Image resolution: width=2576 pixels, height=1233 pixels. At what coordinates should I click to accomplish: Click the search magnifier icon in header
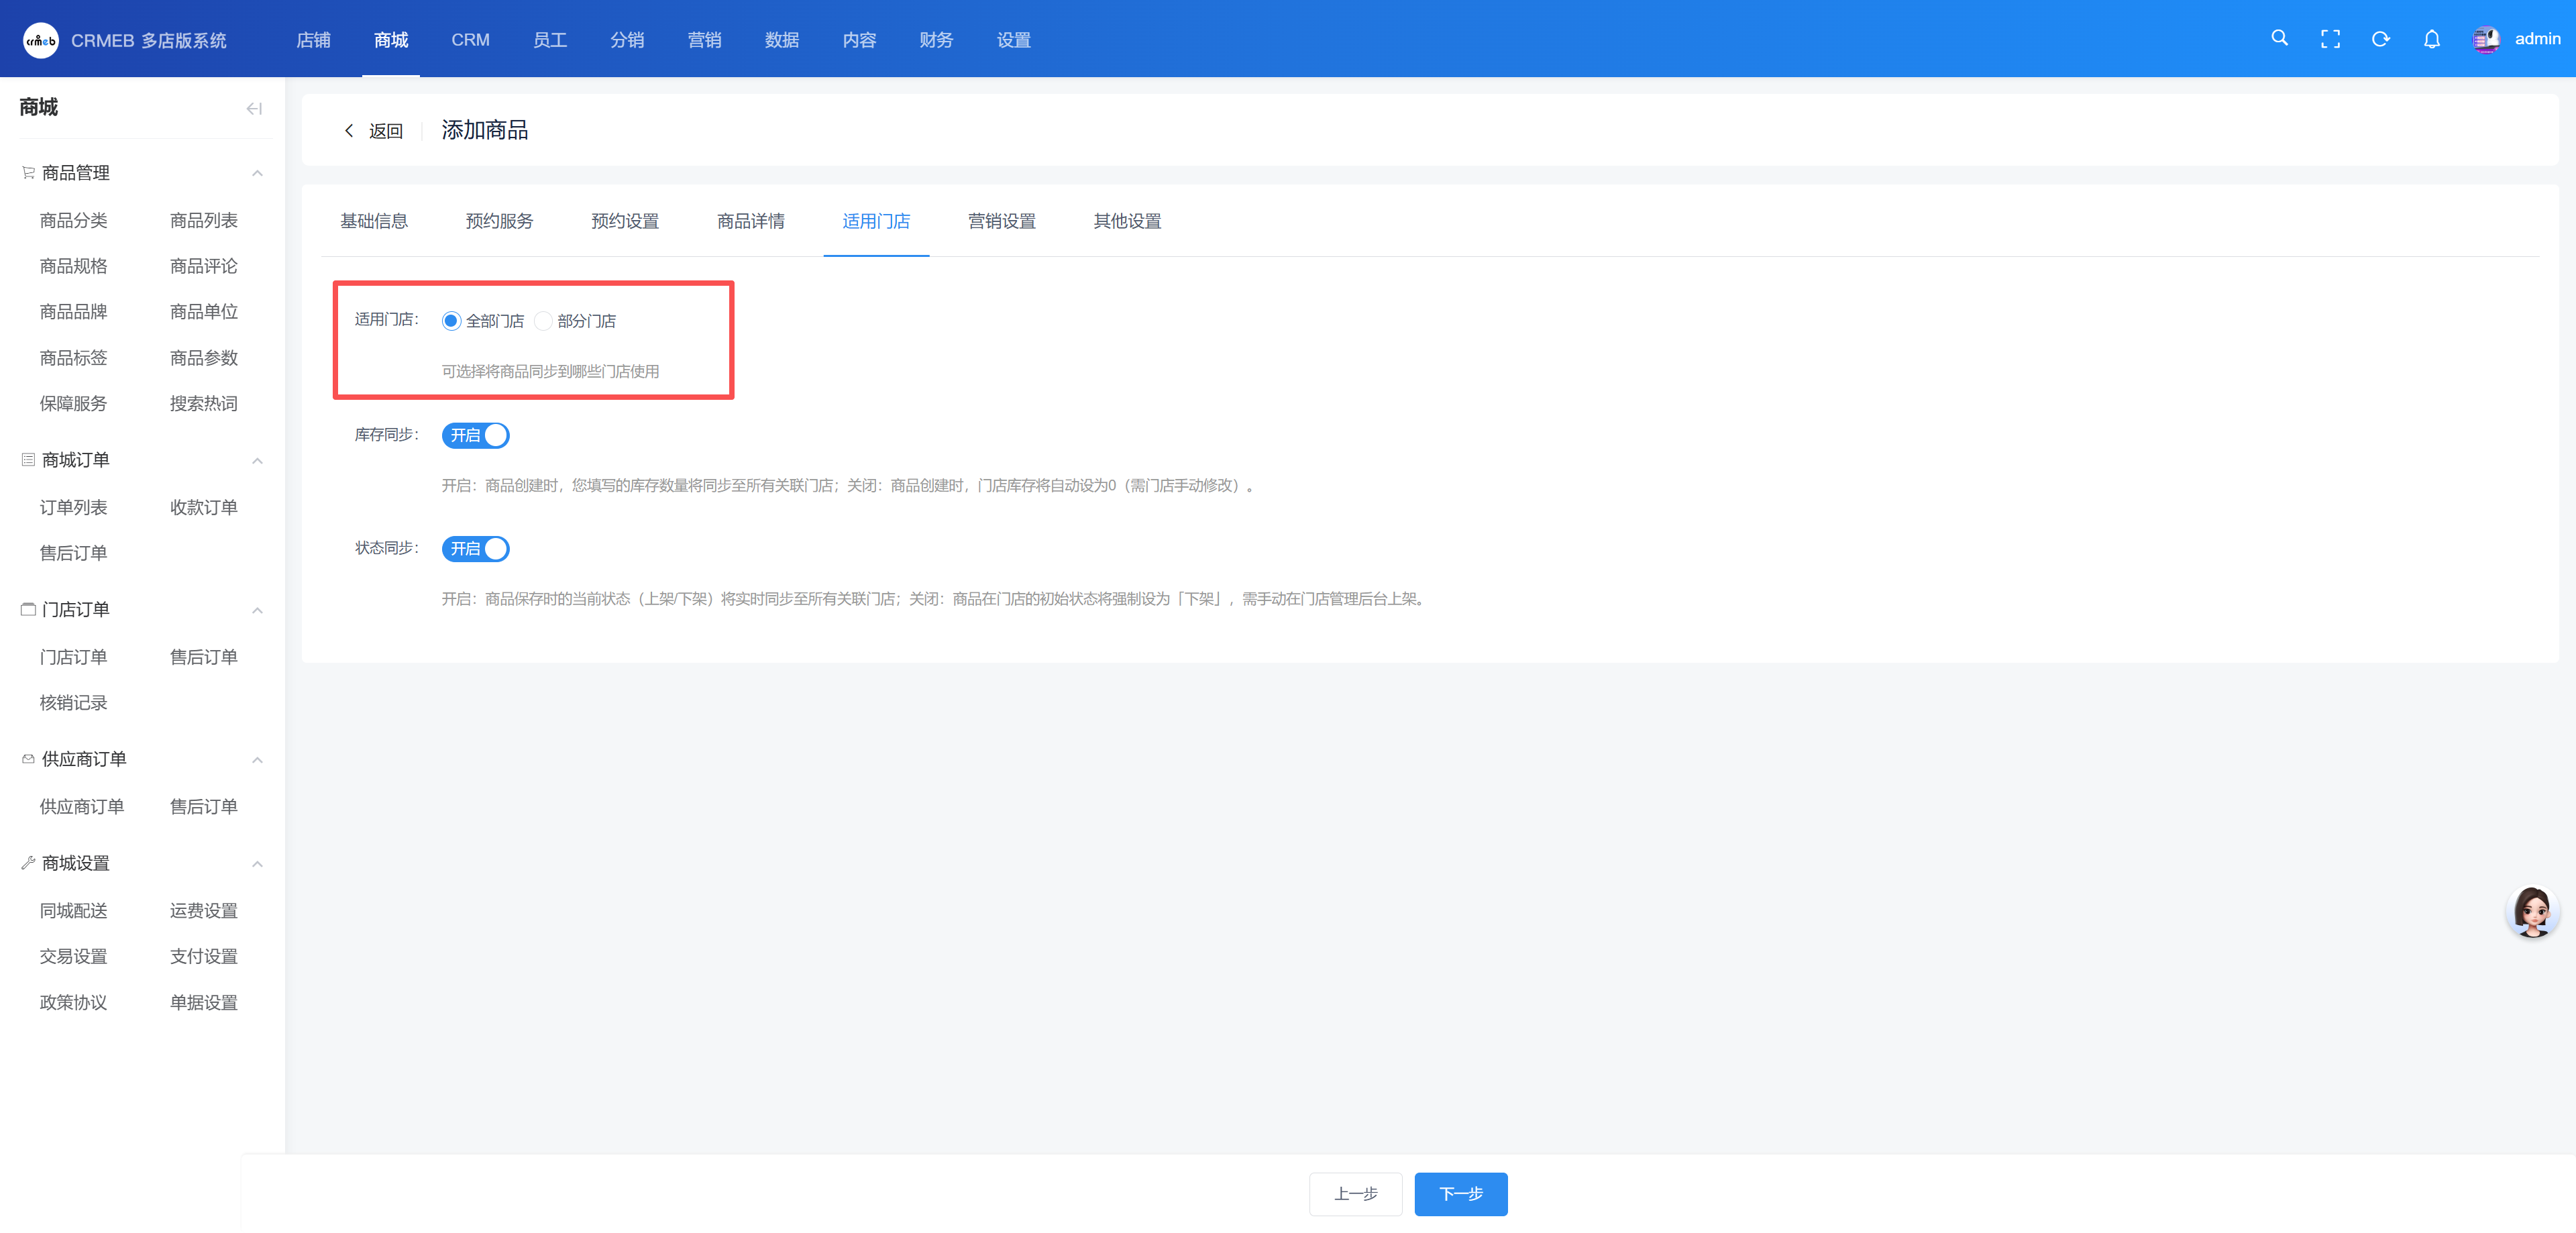(2279, 38)
